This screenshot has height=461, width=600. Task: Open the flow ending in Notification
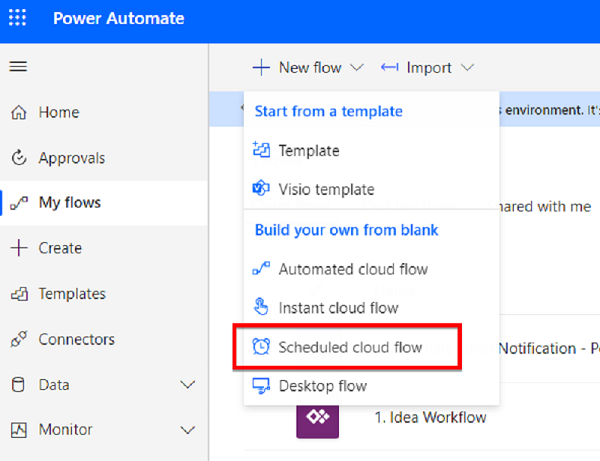(549, 349)
